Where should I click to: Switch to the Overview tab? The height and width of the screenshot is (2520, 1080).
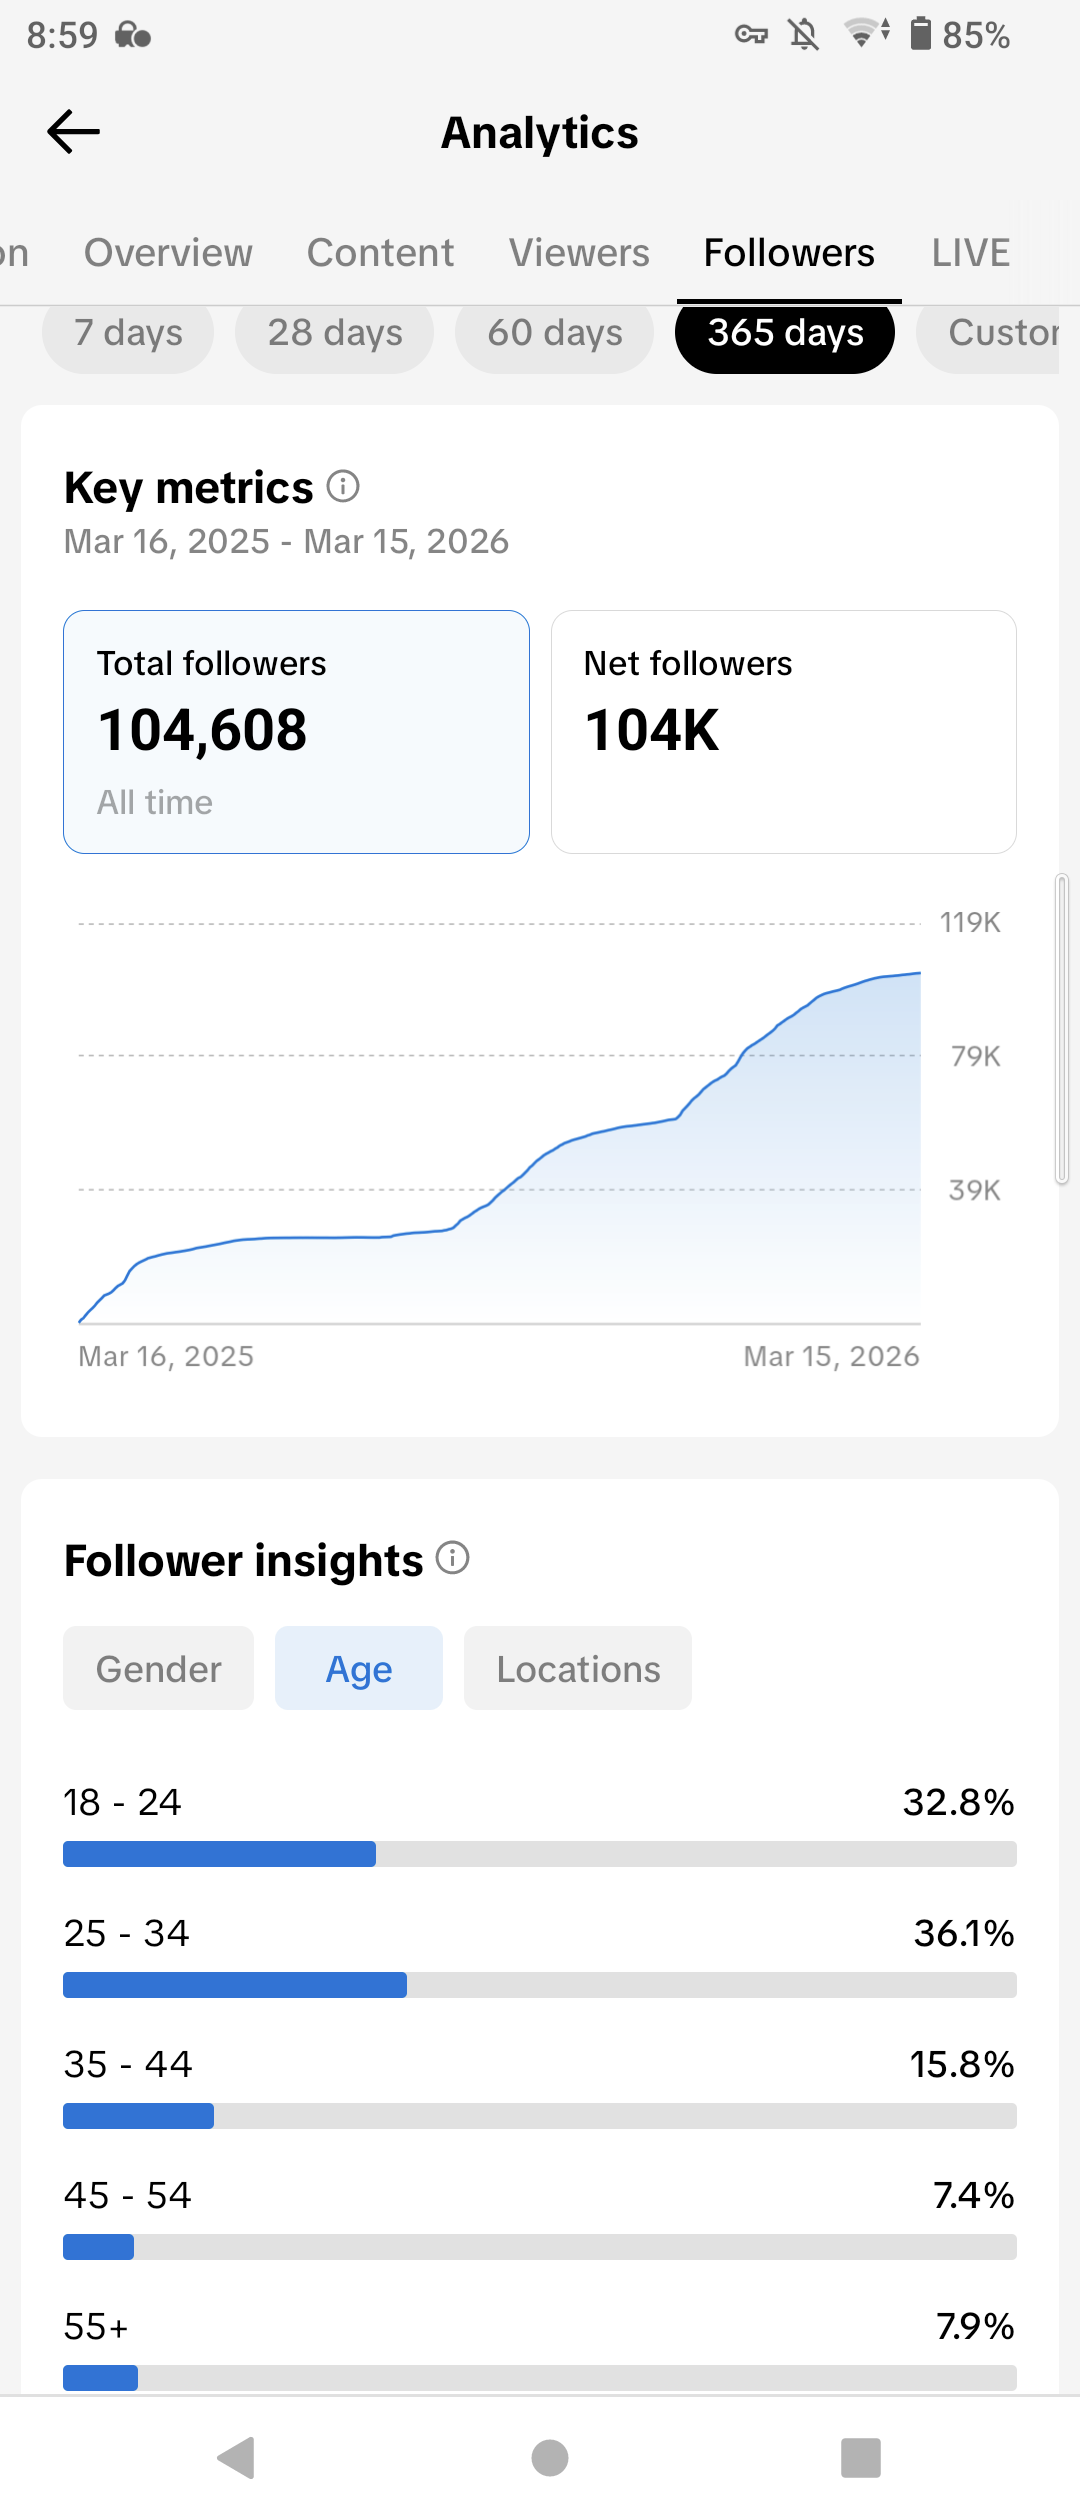(x=168, y=253)
